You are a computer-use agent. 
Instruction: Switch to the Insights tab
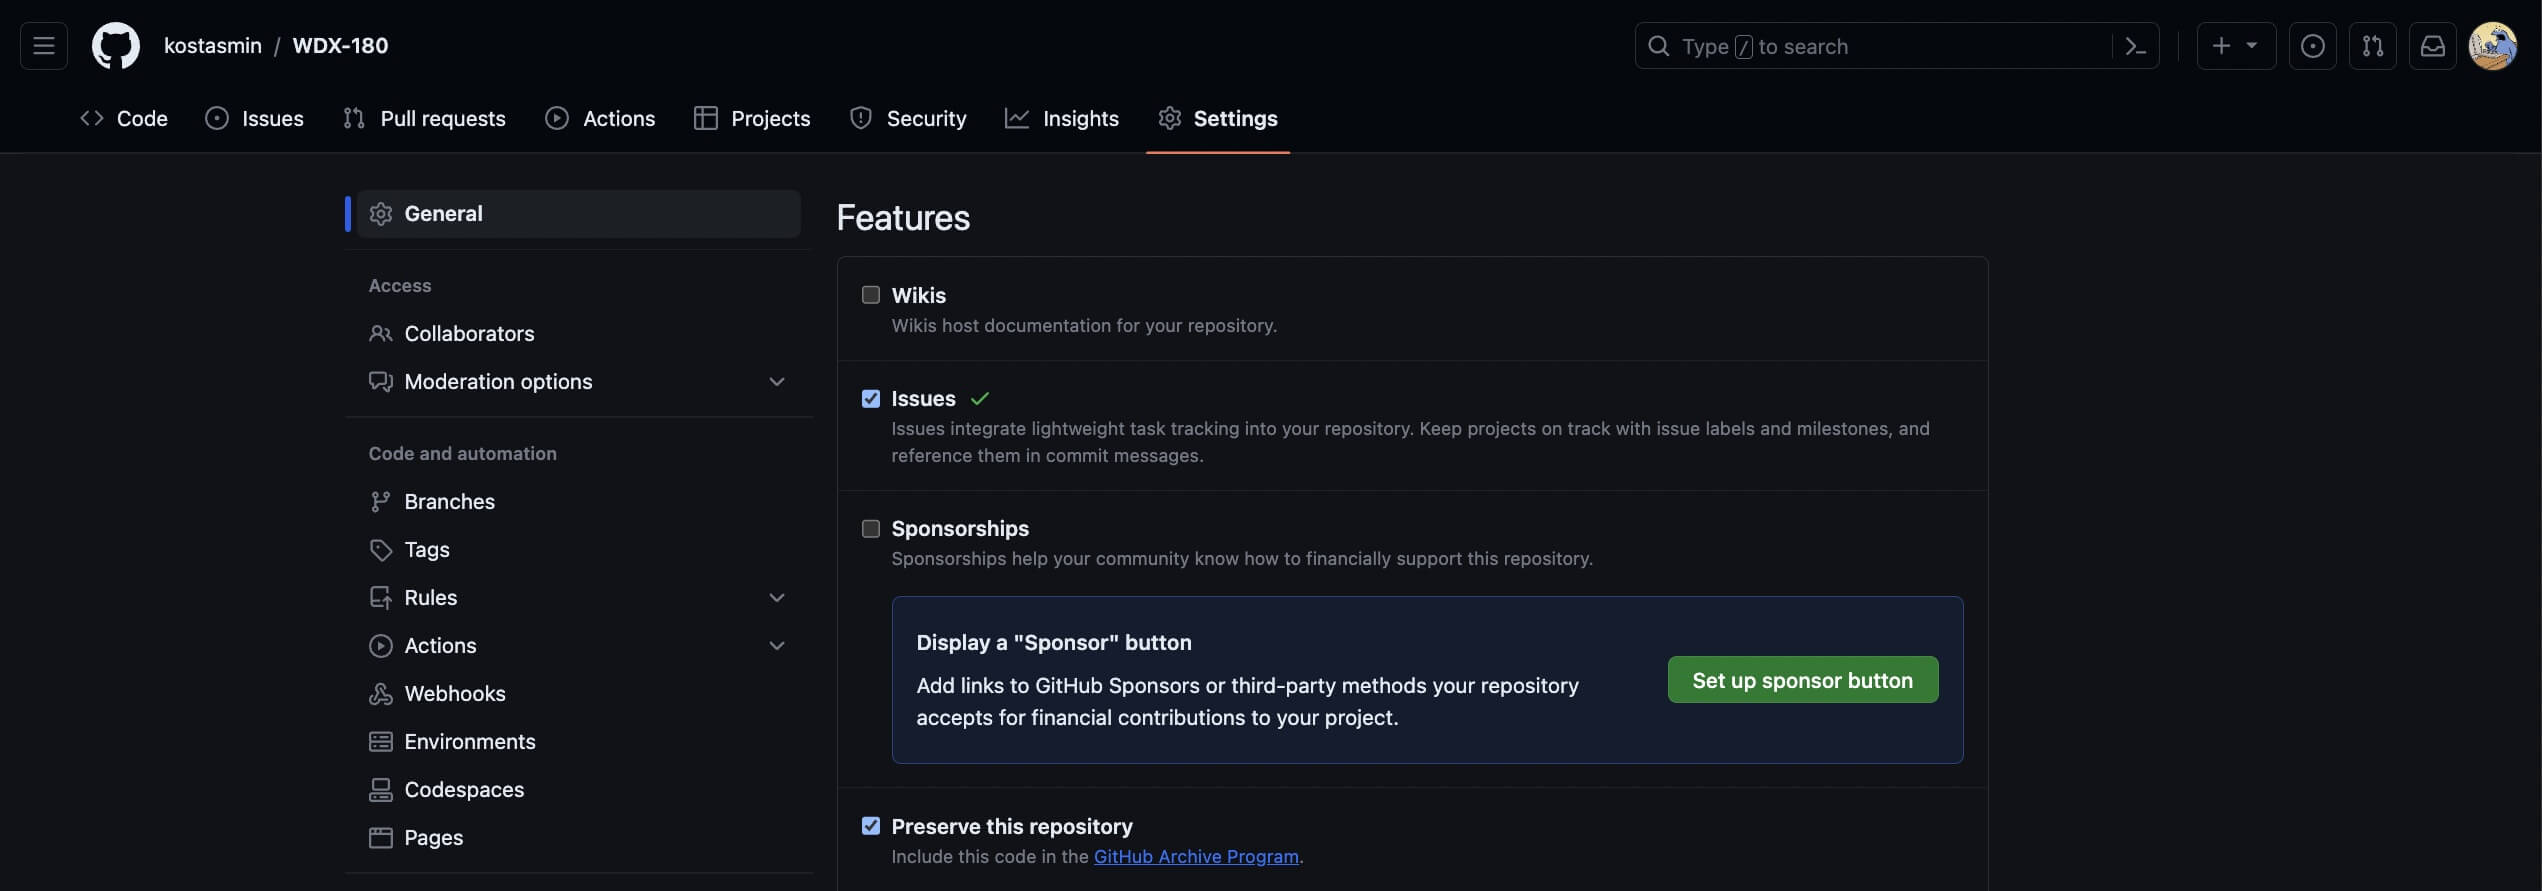[1062, 118]
